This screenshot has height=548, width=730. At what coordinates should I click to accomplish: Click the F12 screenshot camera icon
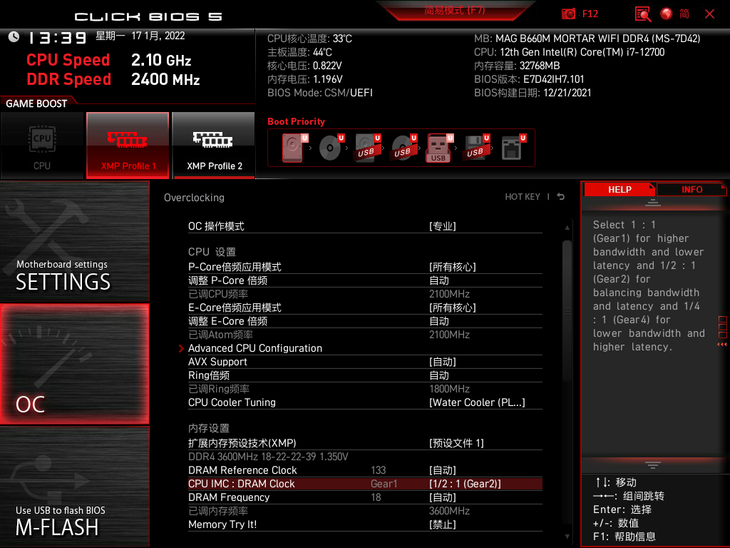click(569, 14)
